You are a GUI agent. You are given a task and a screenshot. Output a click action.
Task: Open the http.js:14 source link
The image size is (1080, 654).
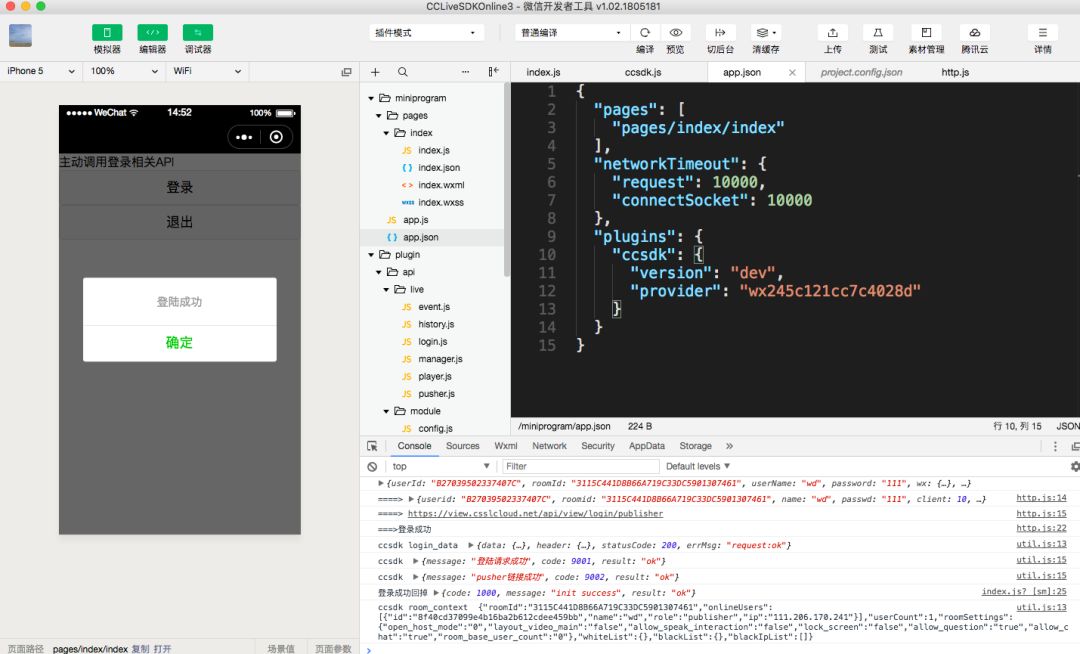(x=1041, y=498)
